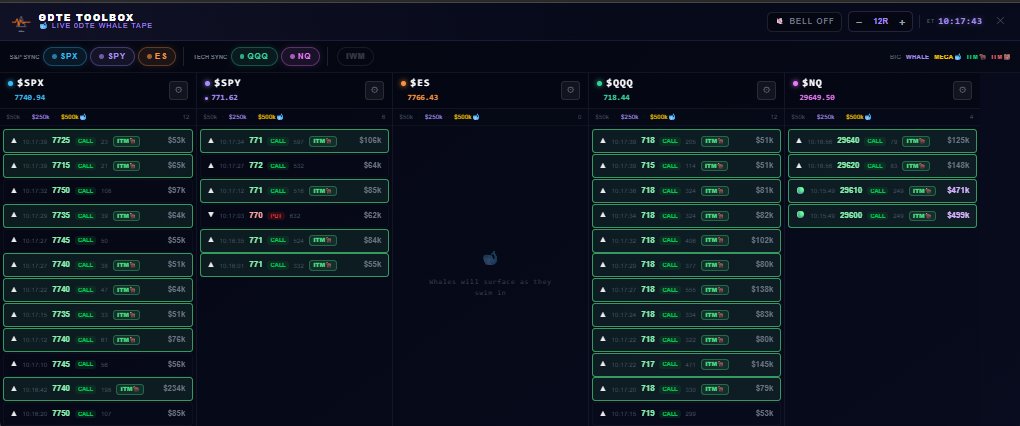This screenshot has height=426, width=1020.
Task: Select $250k threshold in the $SPX column
Action: pos(40,117)
